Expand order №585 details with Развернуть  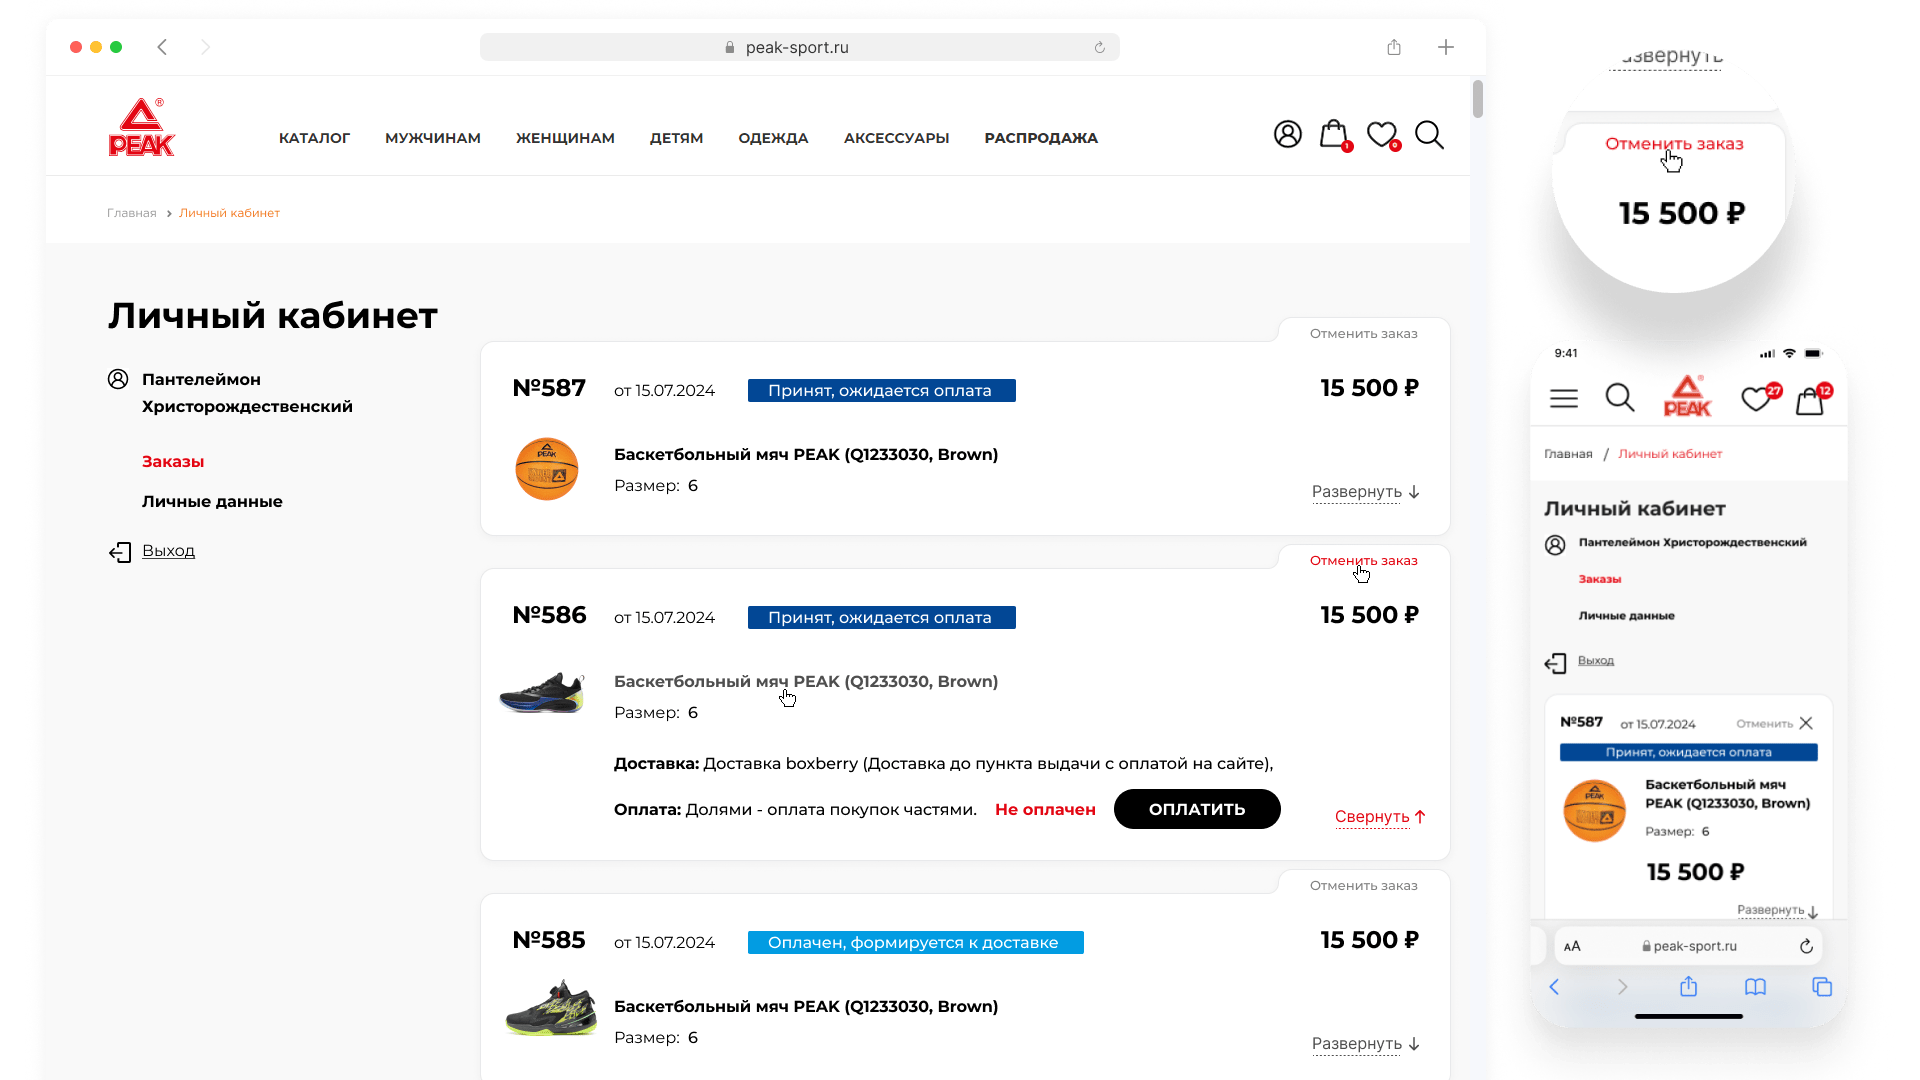pos(1365,1044)
